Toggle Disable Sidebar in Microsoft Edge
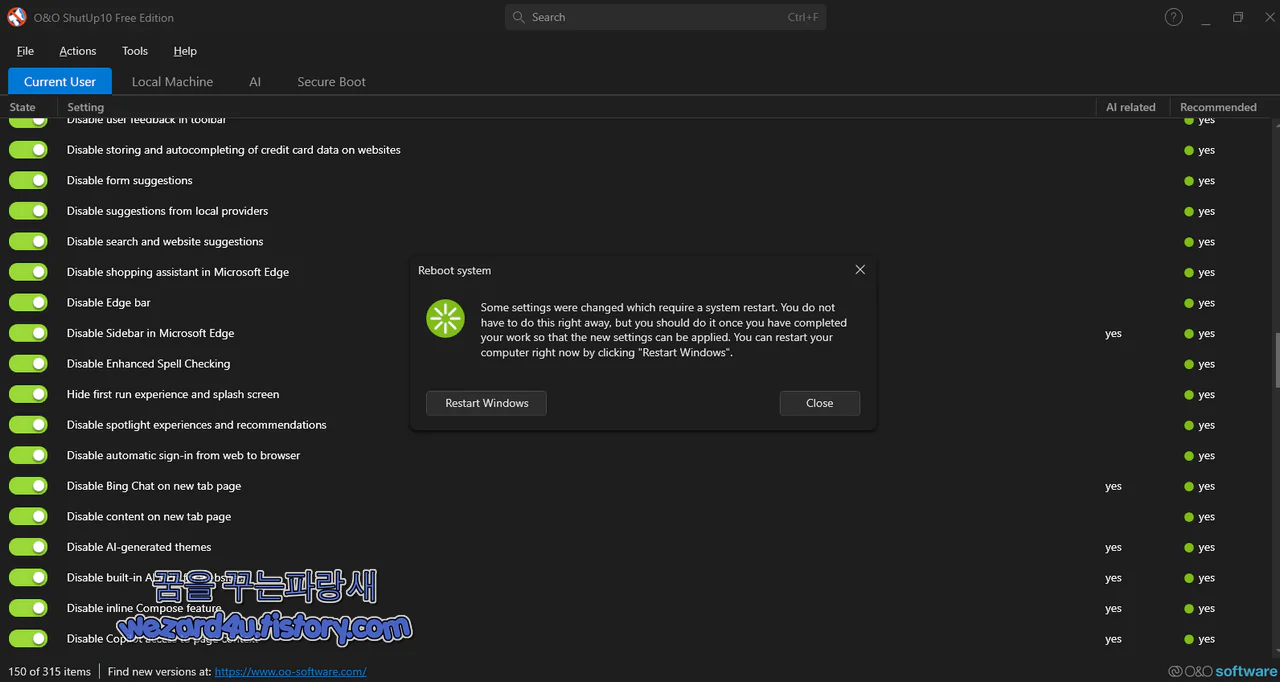Image resolution: width=1280 pixels, height=682 pixels. click(x=28, y=333)
